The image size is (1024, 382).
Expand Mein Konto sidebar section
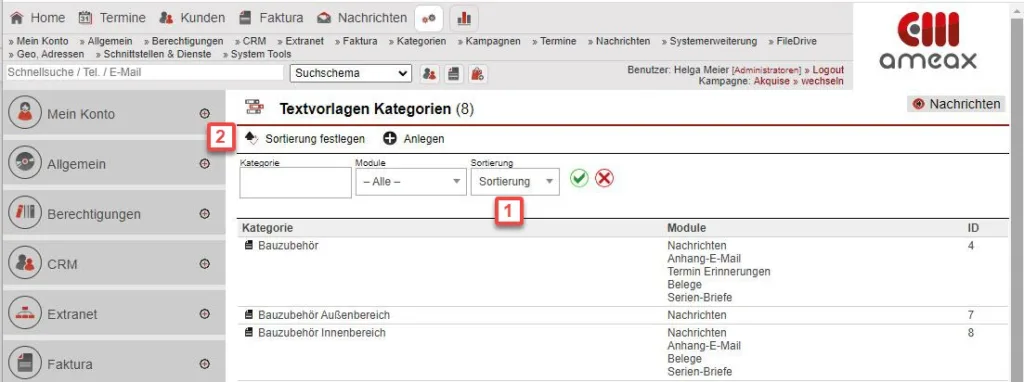pyautogui.click(x=204, y=114)
